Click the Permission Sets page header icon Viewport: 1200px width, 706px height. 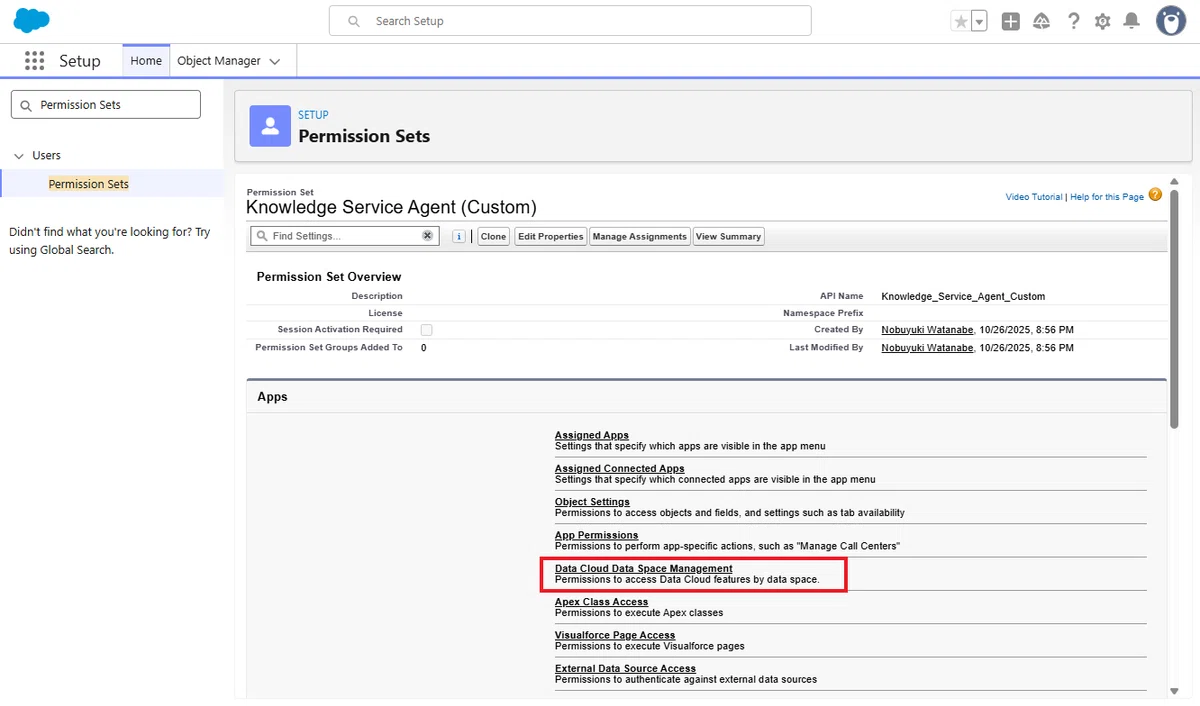click(x=269, y=125)
